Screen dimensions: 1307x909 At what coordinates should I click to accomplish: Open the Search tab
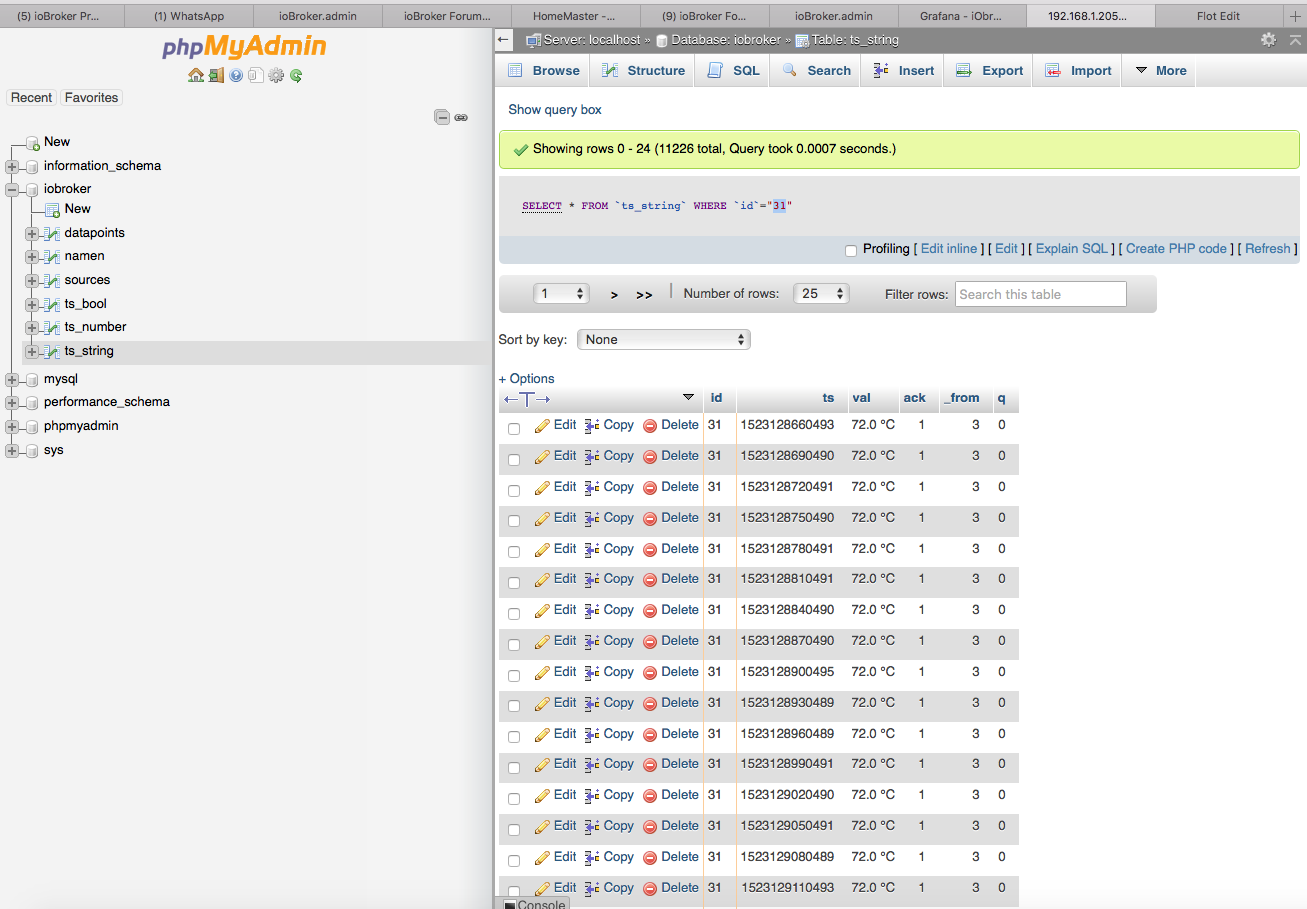click(x=816, y=71)
